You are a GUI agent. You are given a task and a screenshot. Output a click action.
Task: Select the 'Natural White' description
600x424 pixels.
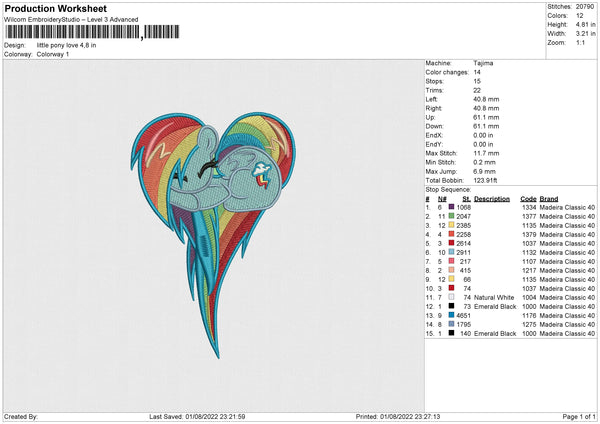tap(494, 297)
